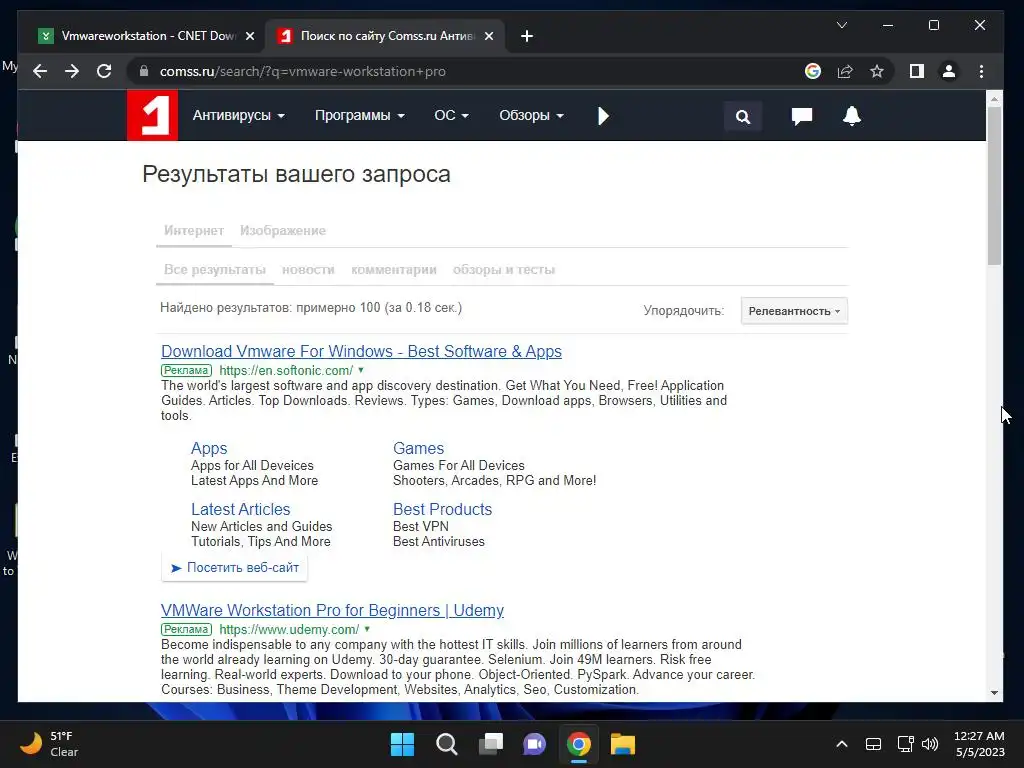Select the обзоры и тесты tab
The width and height of the screenshot is (1024, 768).
504,270
